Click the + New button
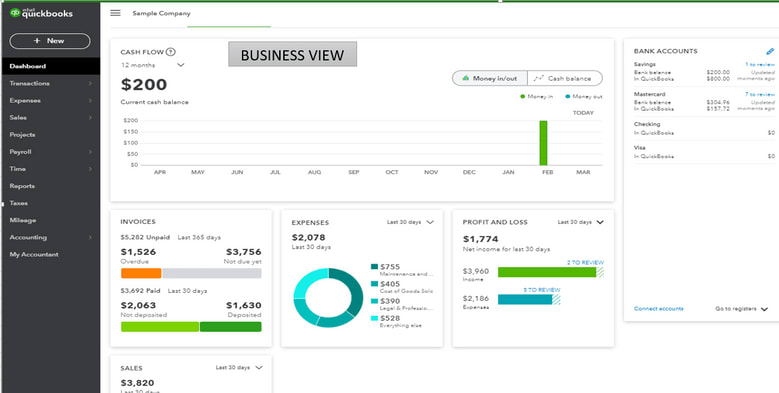Screen dimensions: 779x393 pyautogui.click(x=50, y=41)
